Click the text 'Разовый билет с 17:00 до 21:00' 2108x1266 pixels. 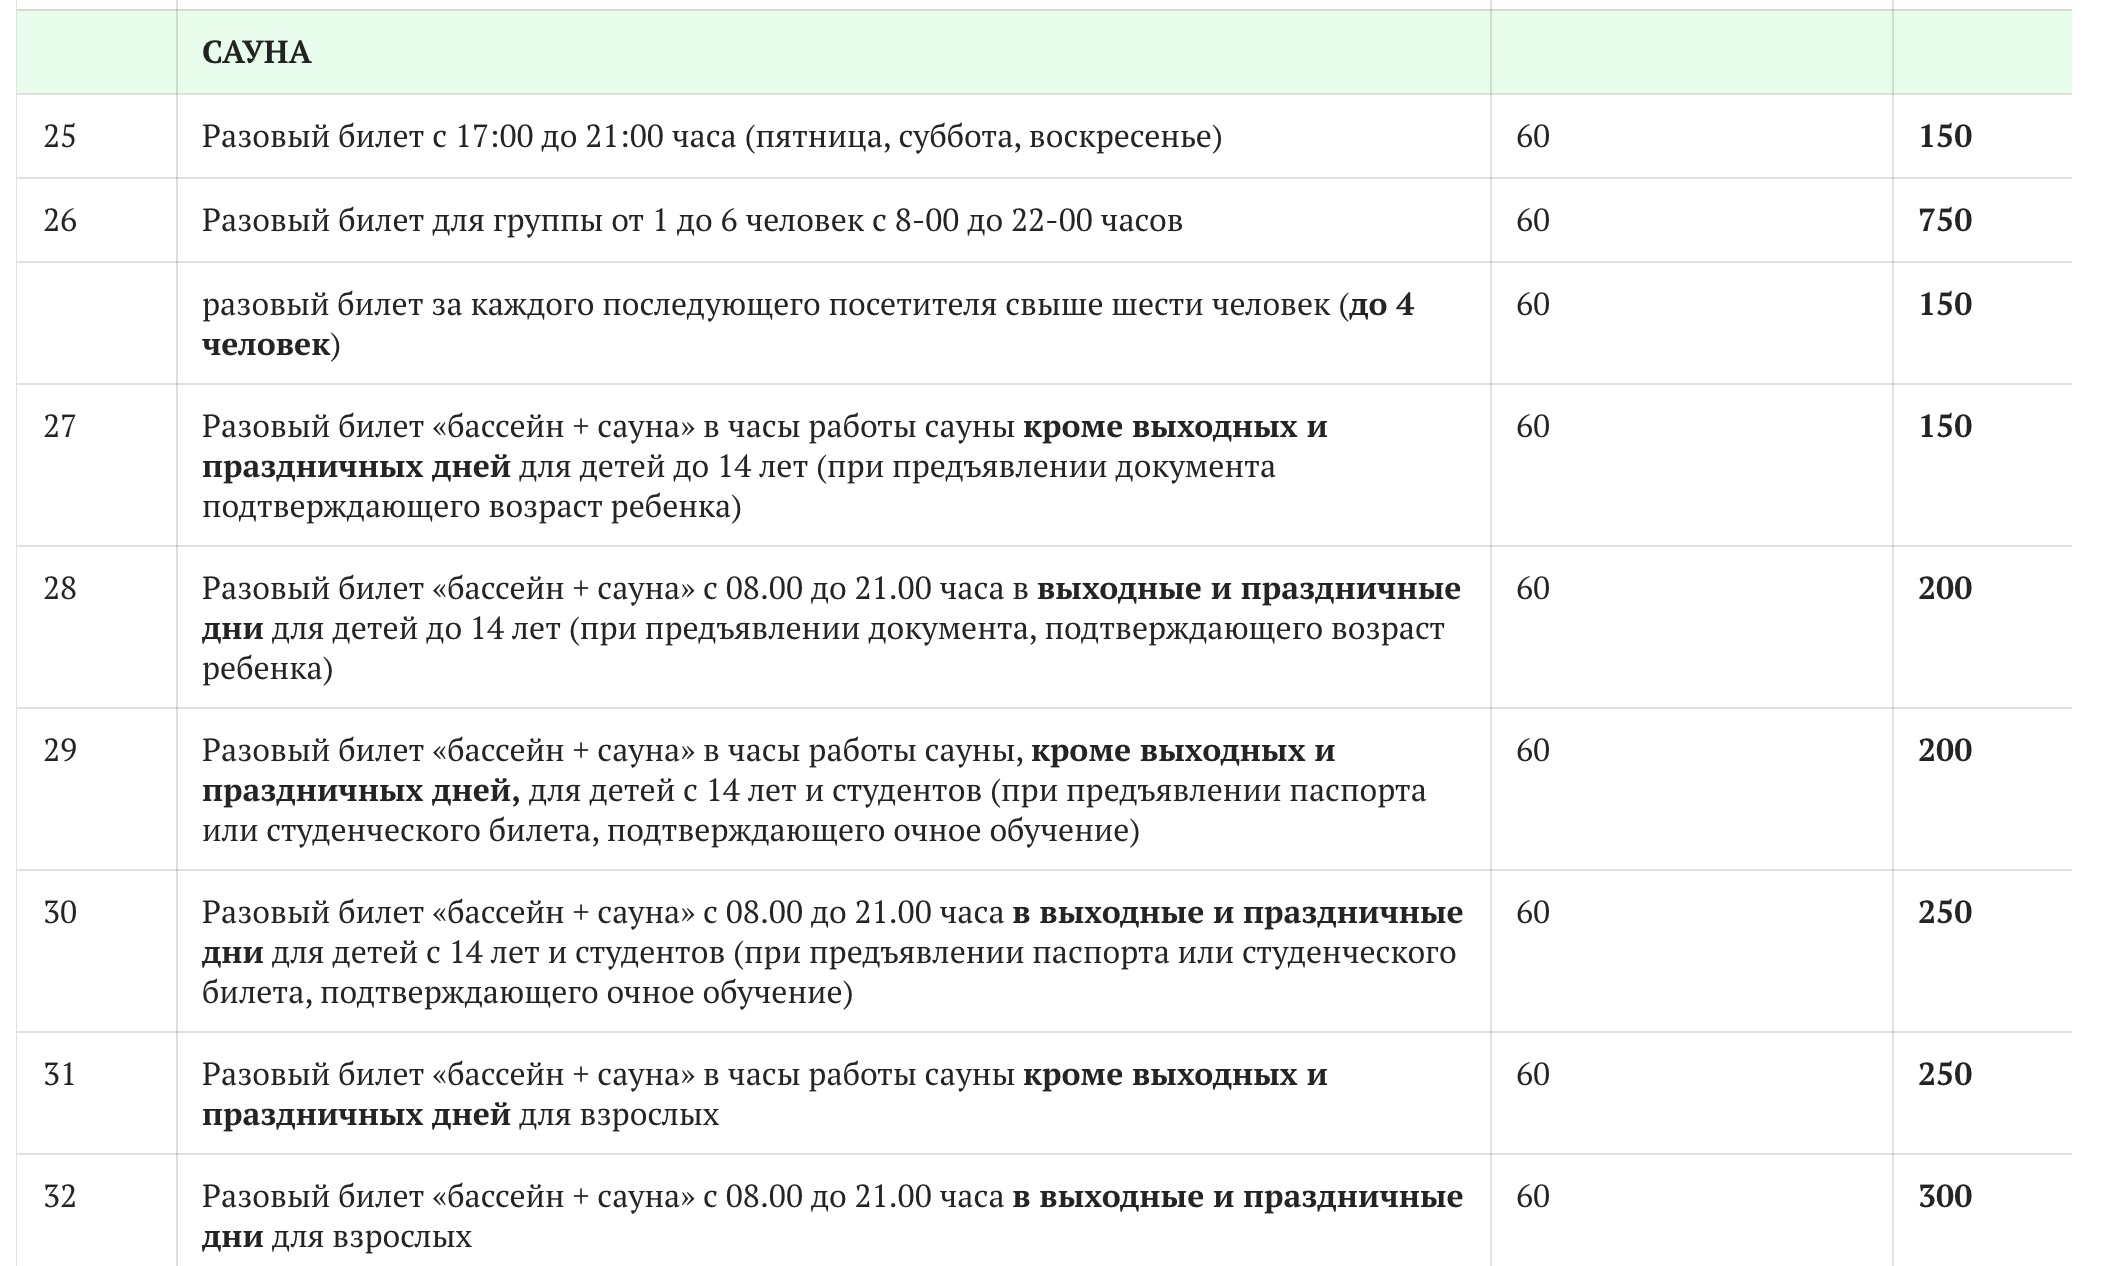click(x=432, y=136)
